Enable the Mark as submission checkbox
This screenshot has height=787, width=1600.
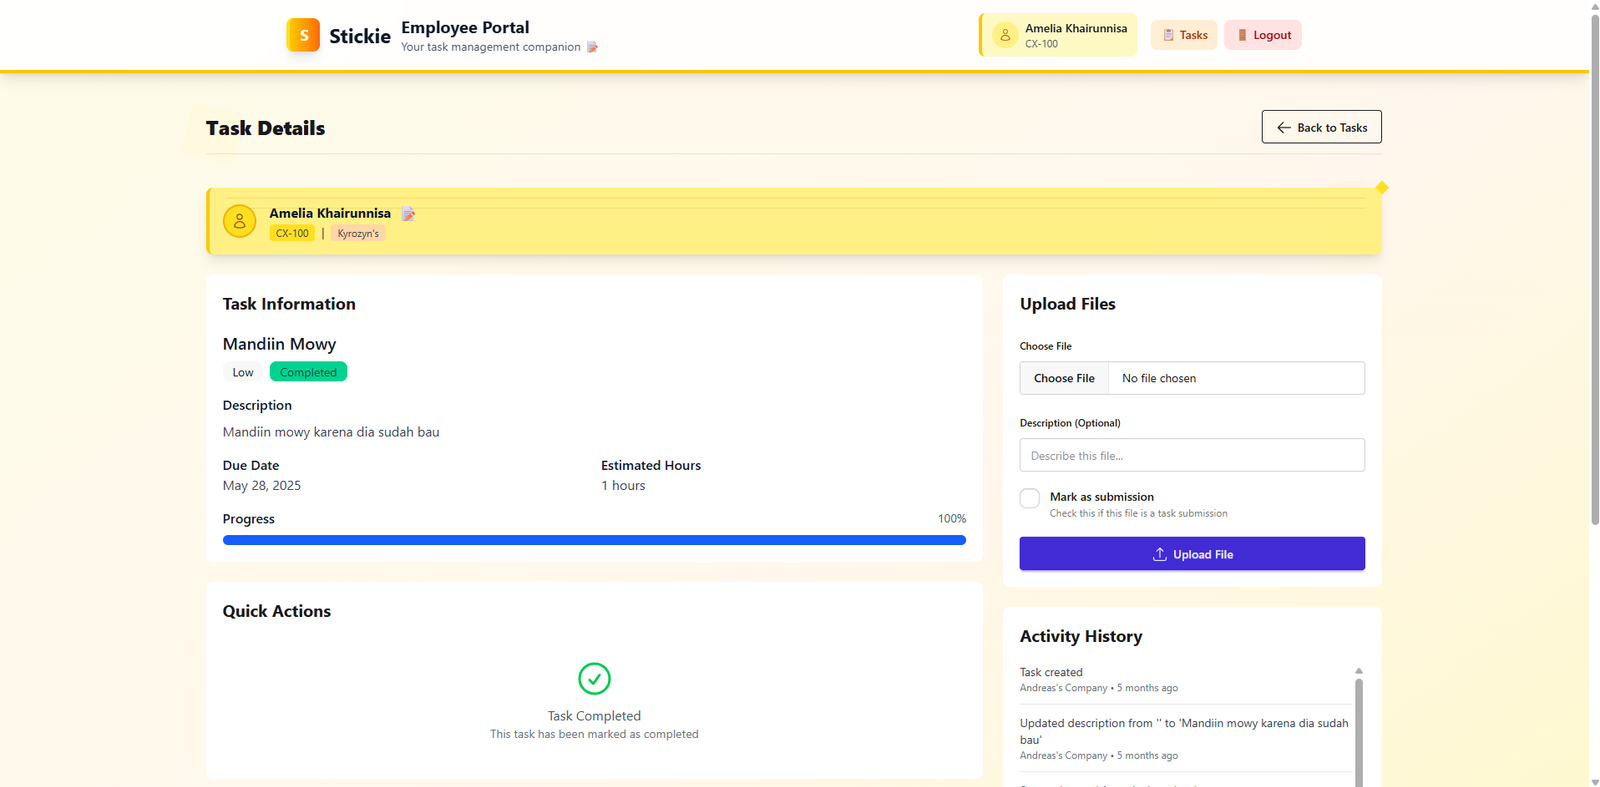point(1030,498)
